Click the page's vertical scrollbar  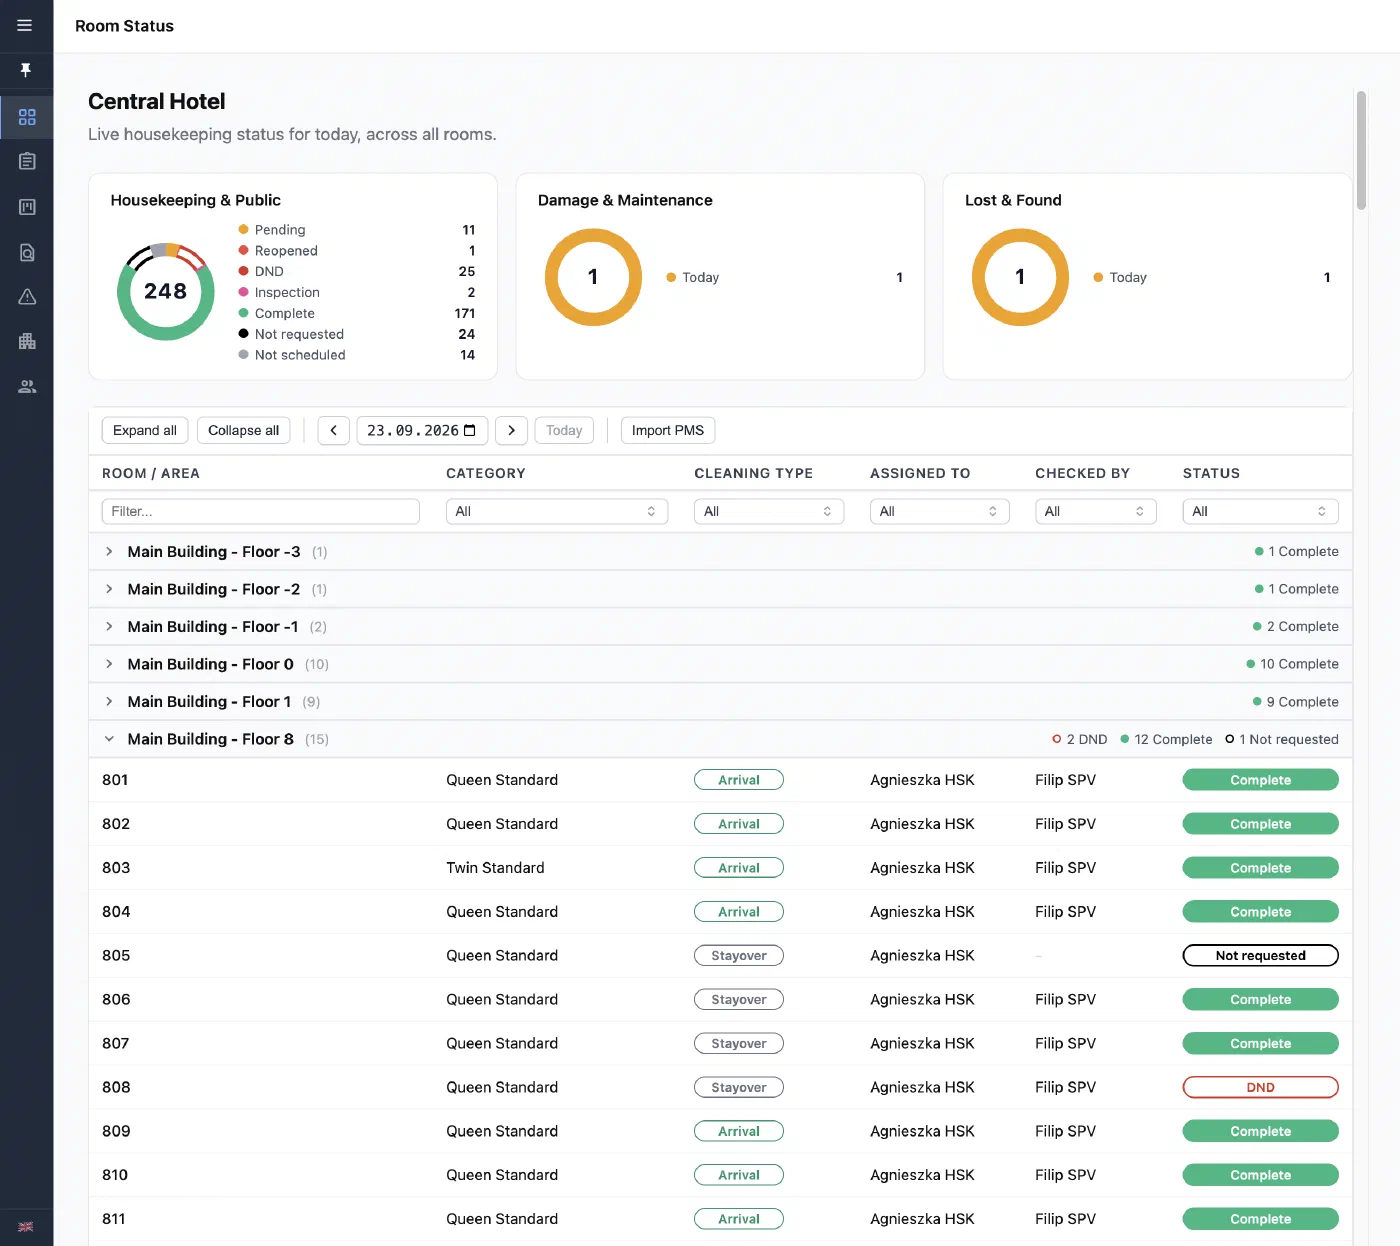coord(1361,150)
